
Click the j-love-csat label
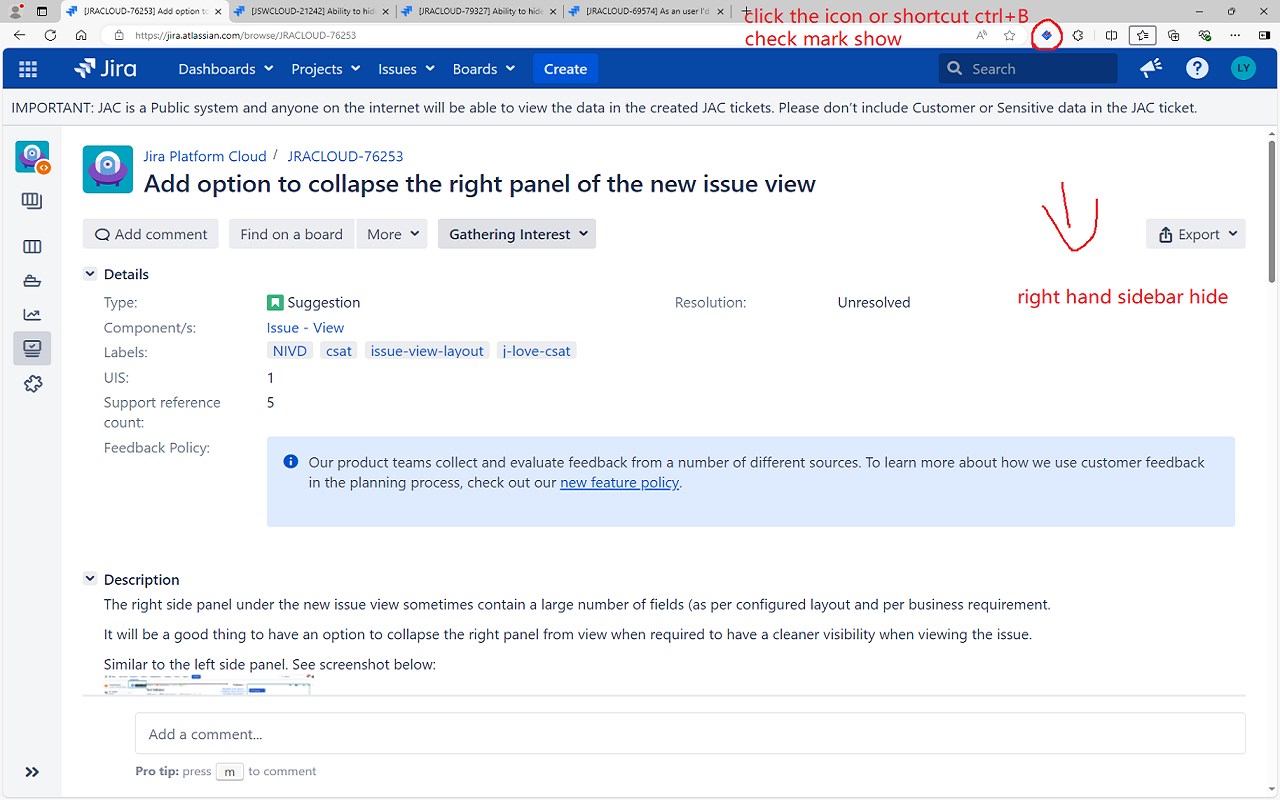point(537,351)
